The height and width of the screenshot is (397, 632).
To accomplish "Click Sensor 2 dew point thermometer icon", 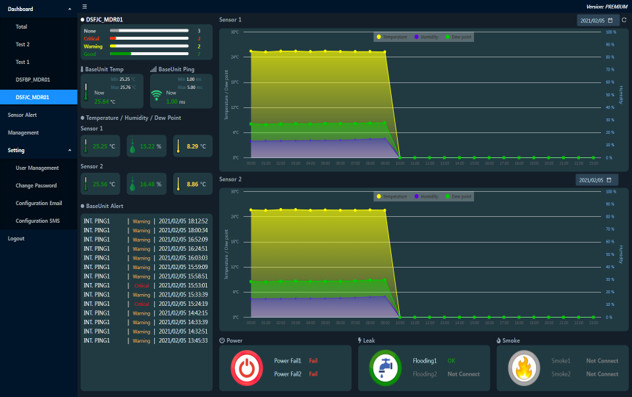I will coord(178,184).
